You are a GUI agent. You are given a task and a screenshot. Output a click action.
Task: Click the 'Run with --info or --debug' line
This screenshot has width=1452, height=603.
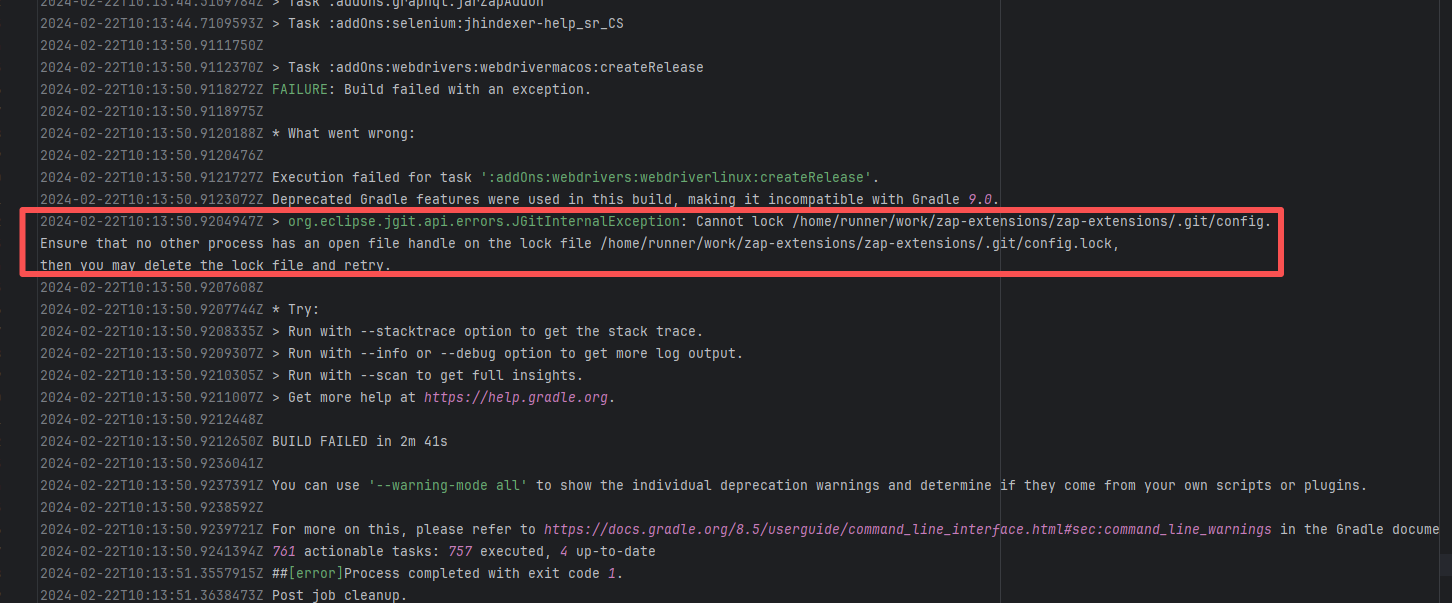coord(515,353)
